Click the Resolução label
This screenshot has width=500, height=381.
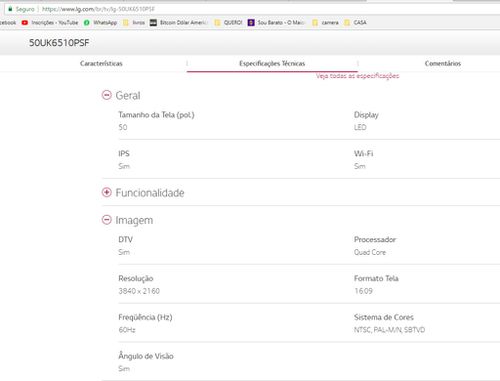pyautogui.click(x=136, y=279)
